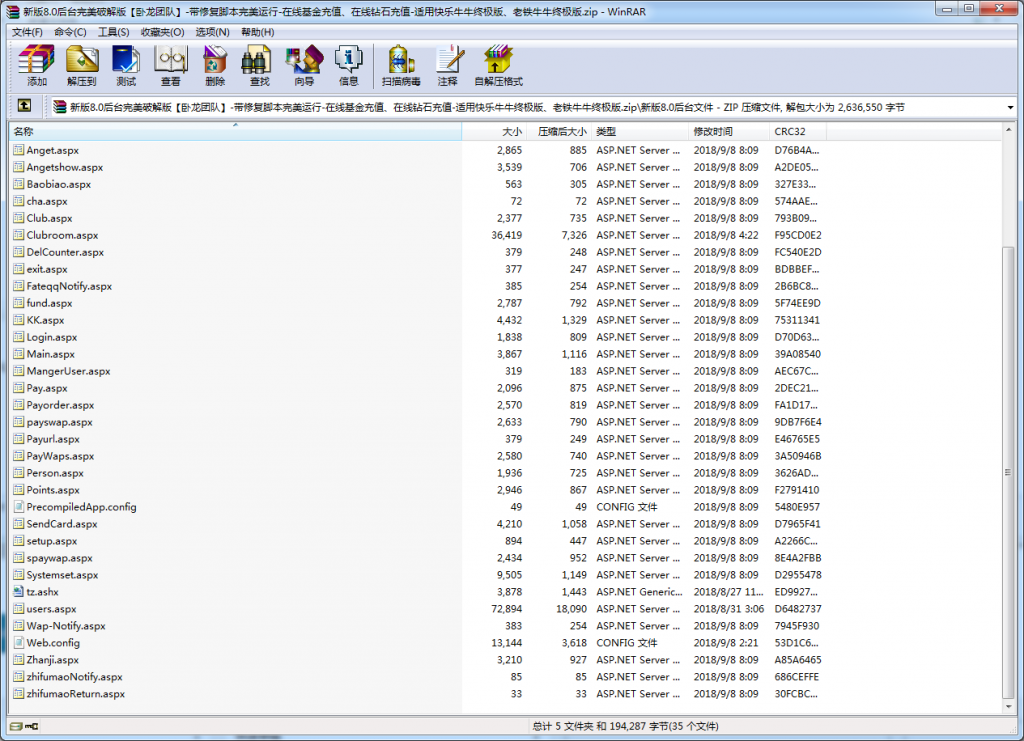Select file cha.aspx
The height and width of the screenshot is (741, 1024).
tap(47, 201)
